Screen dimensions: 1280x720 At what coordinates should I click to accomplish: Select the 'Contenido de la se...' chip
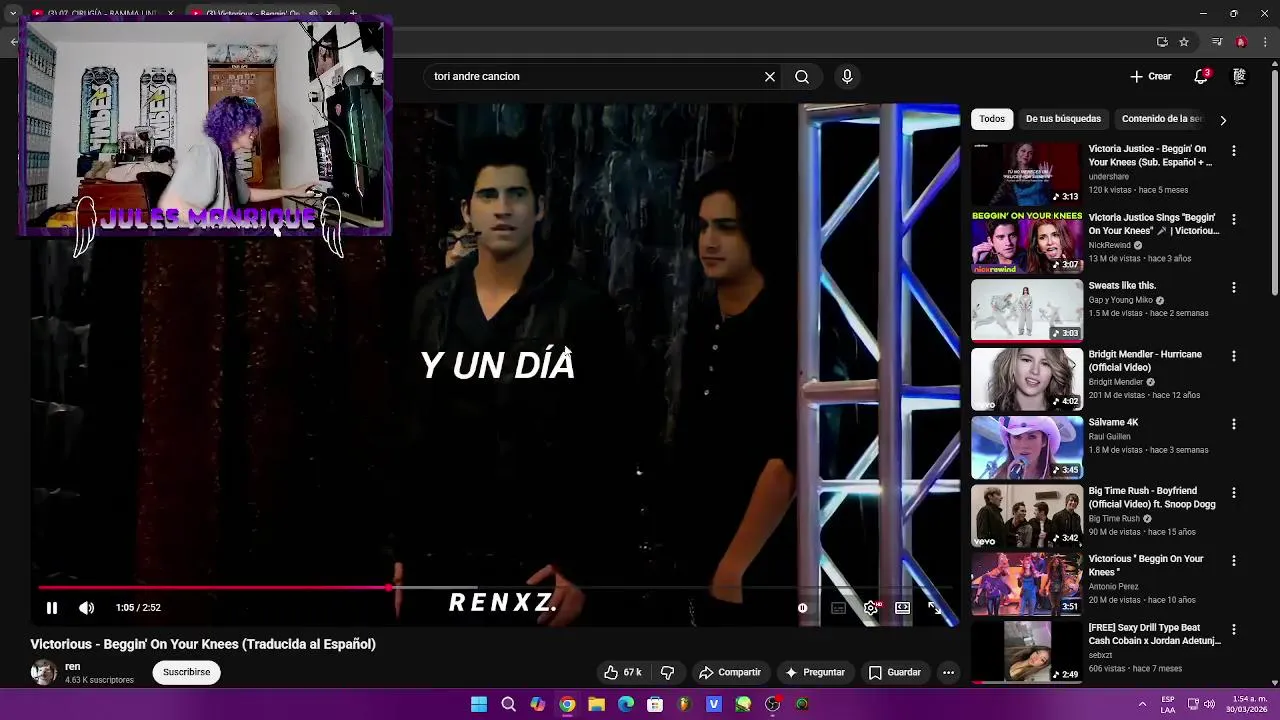click(1161, 119)
